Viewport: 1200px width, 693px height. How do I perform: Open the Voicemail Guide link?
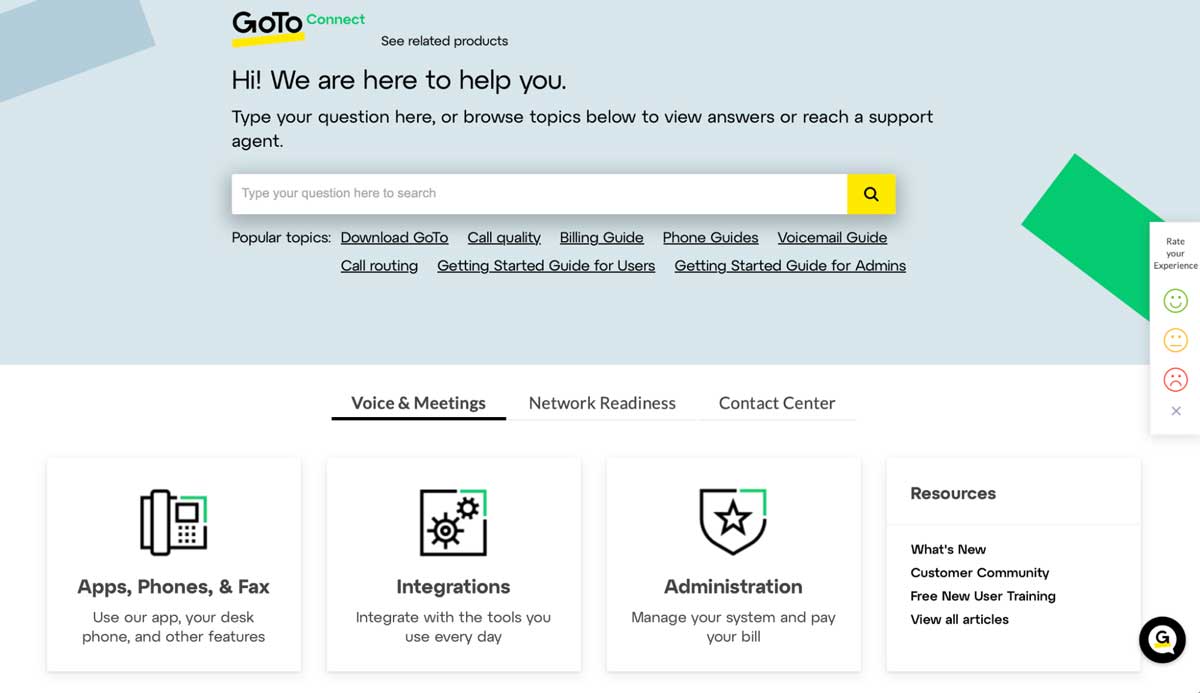(x=832, y=237)
